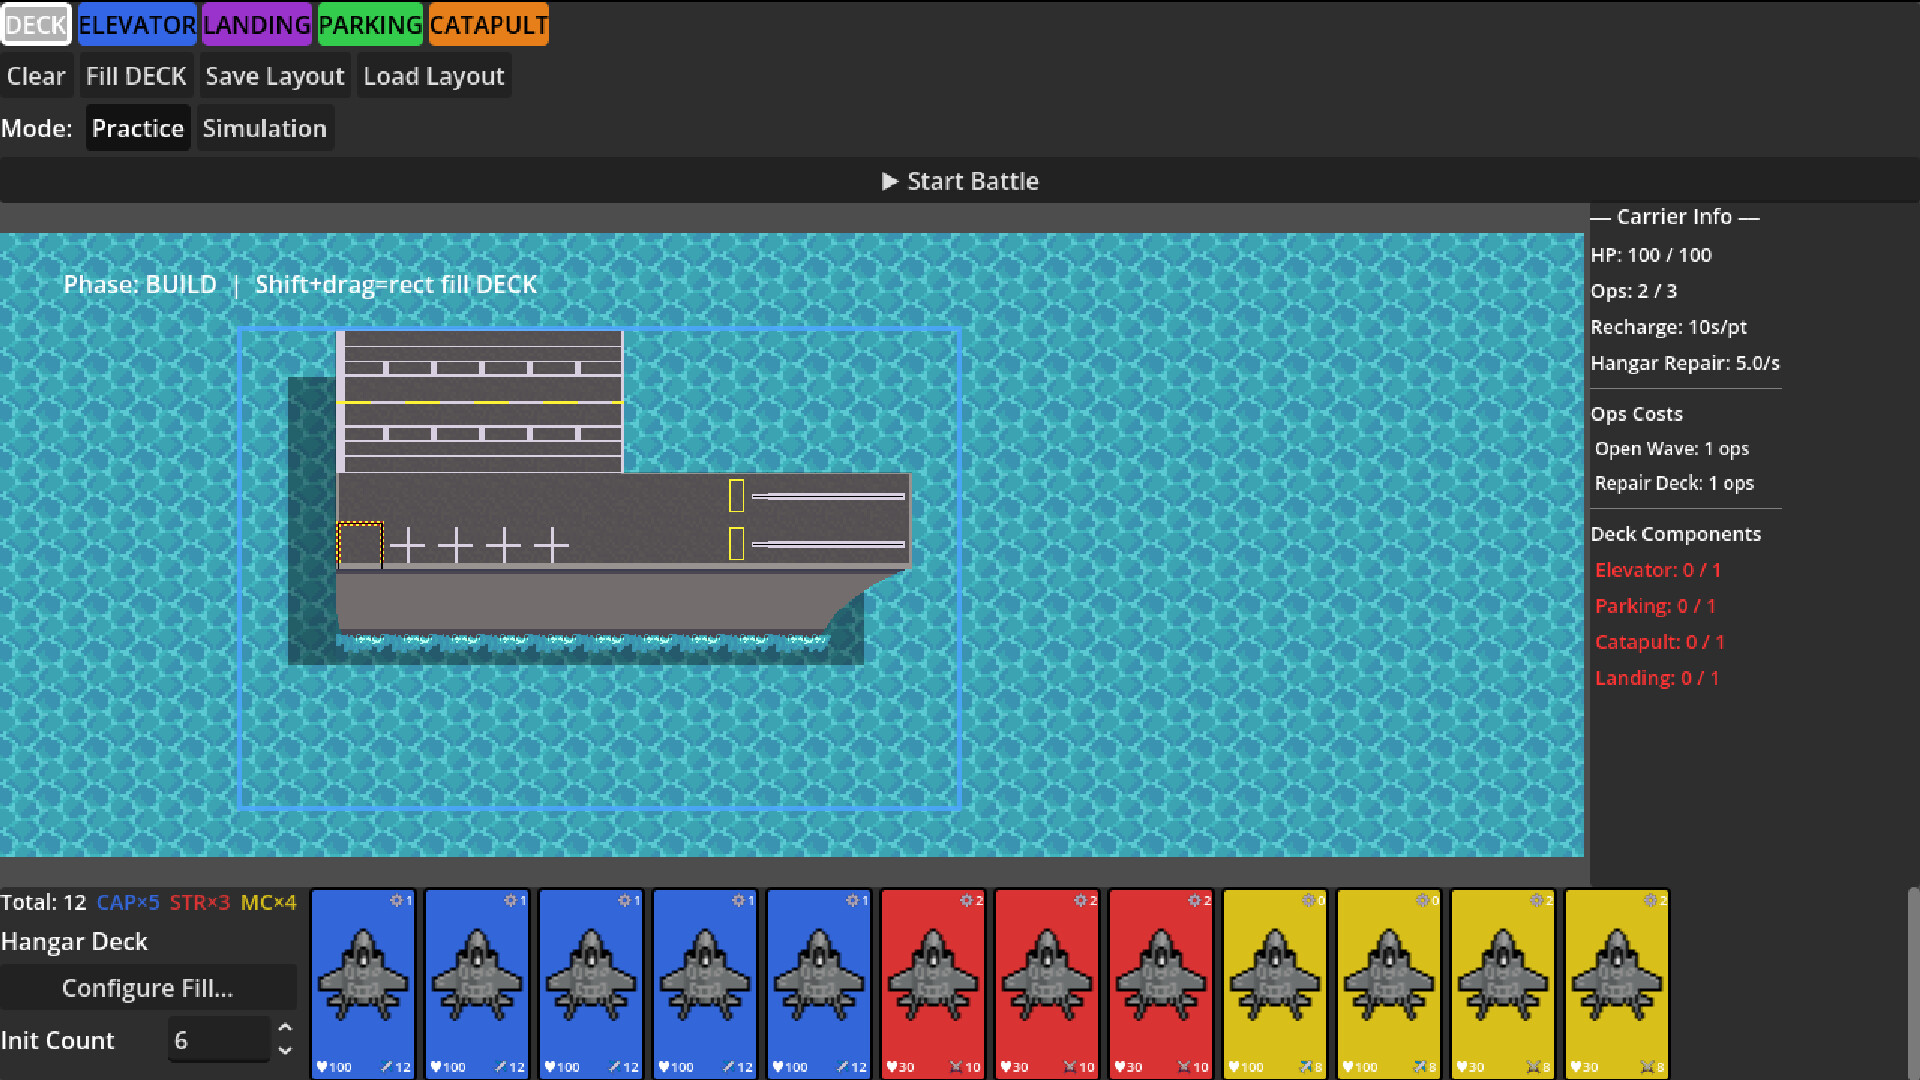Switch mode to Practice
This screenshot has height=1080, width=1920.
137,128
